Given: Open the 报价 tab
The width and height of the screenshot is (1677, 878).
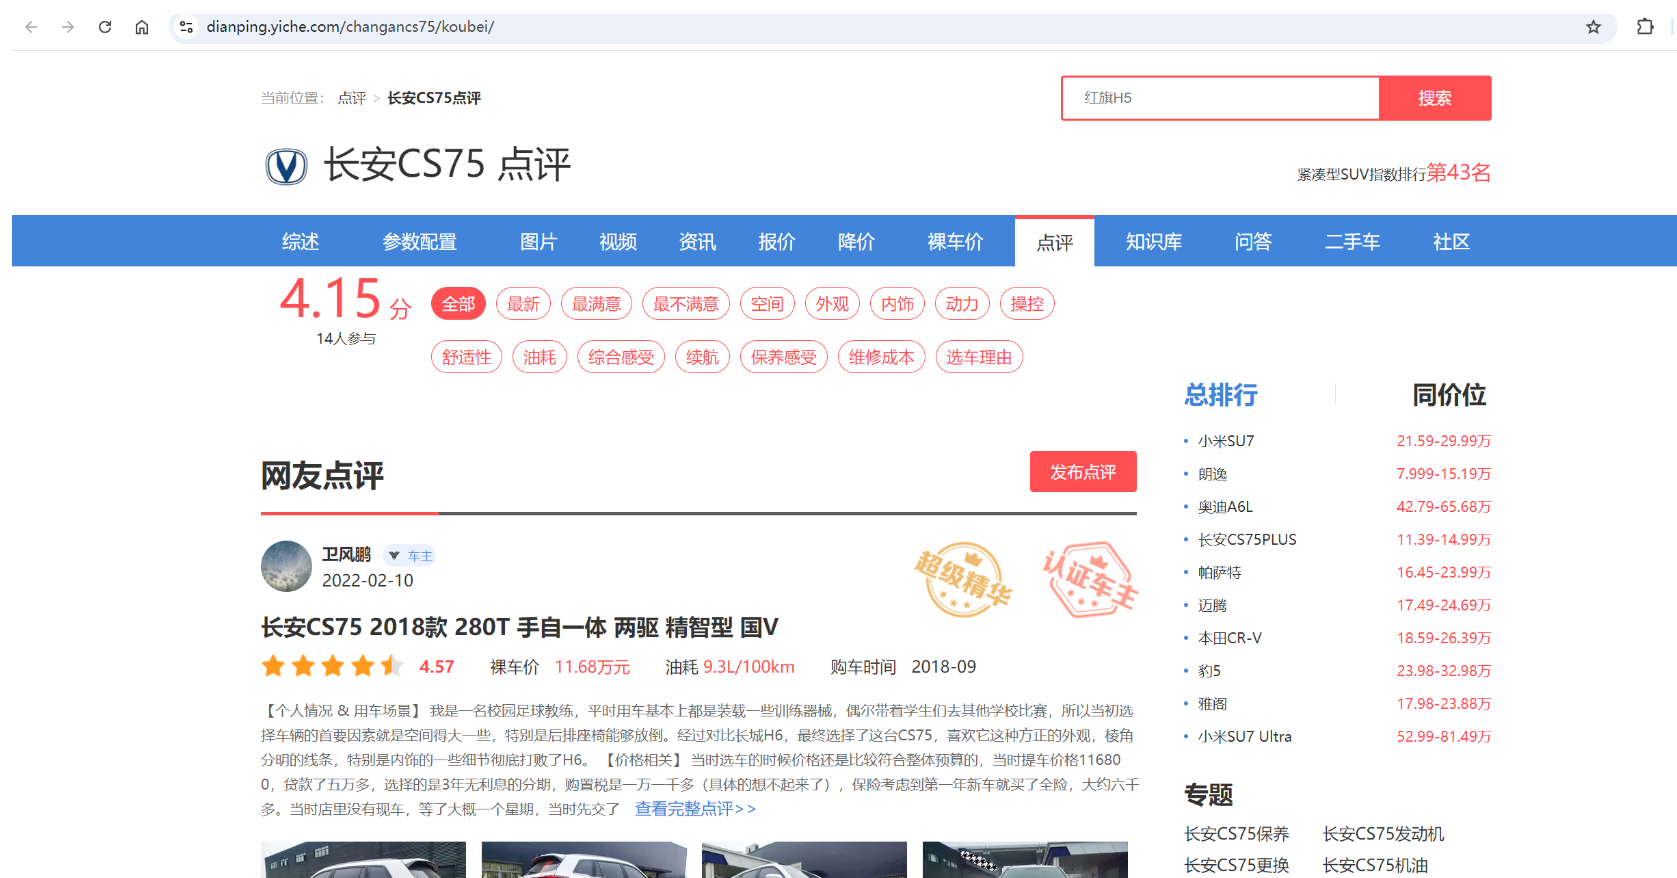Looking at the screenshot, I should coord(777,242).
